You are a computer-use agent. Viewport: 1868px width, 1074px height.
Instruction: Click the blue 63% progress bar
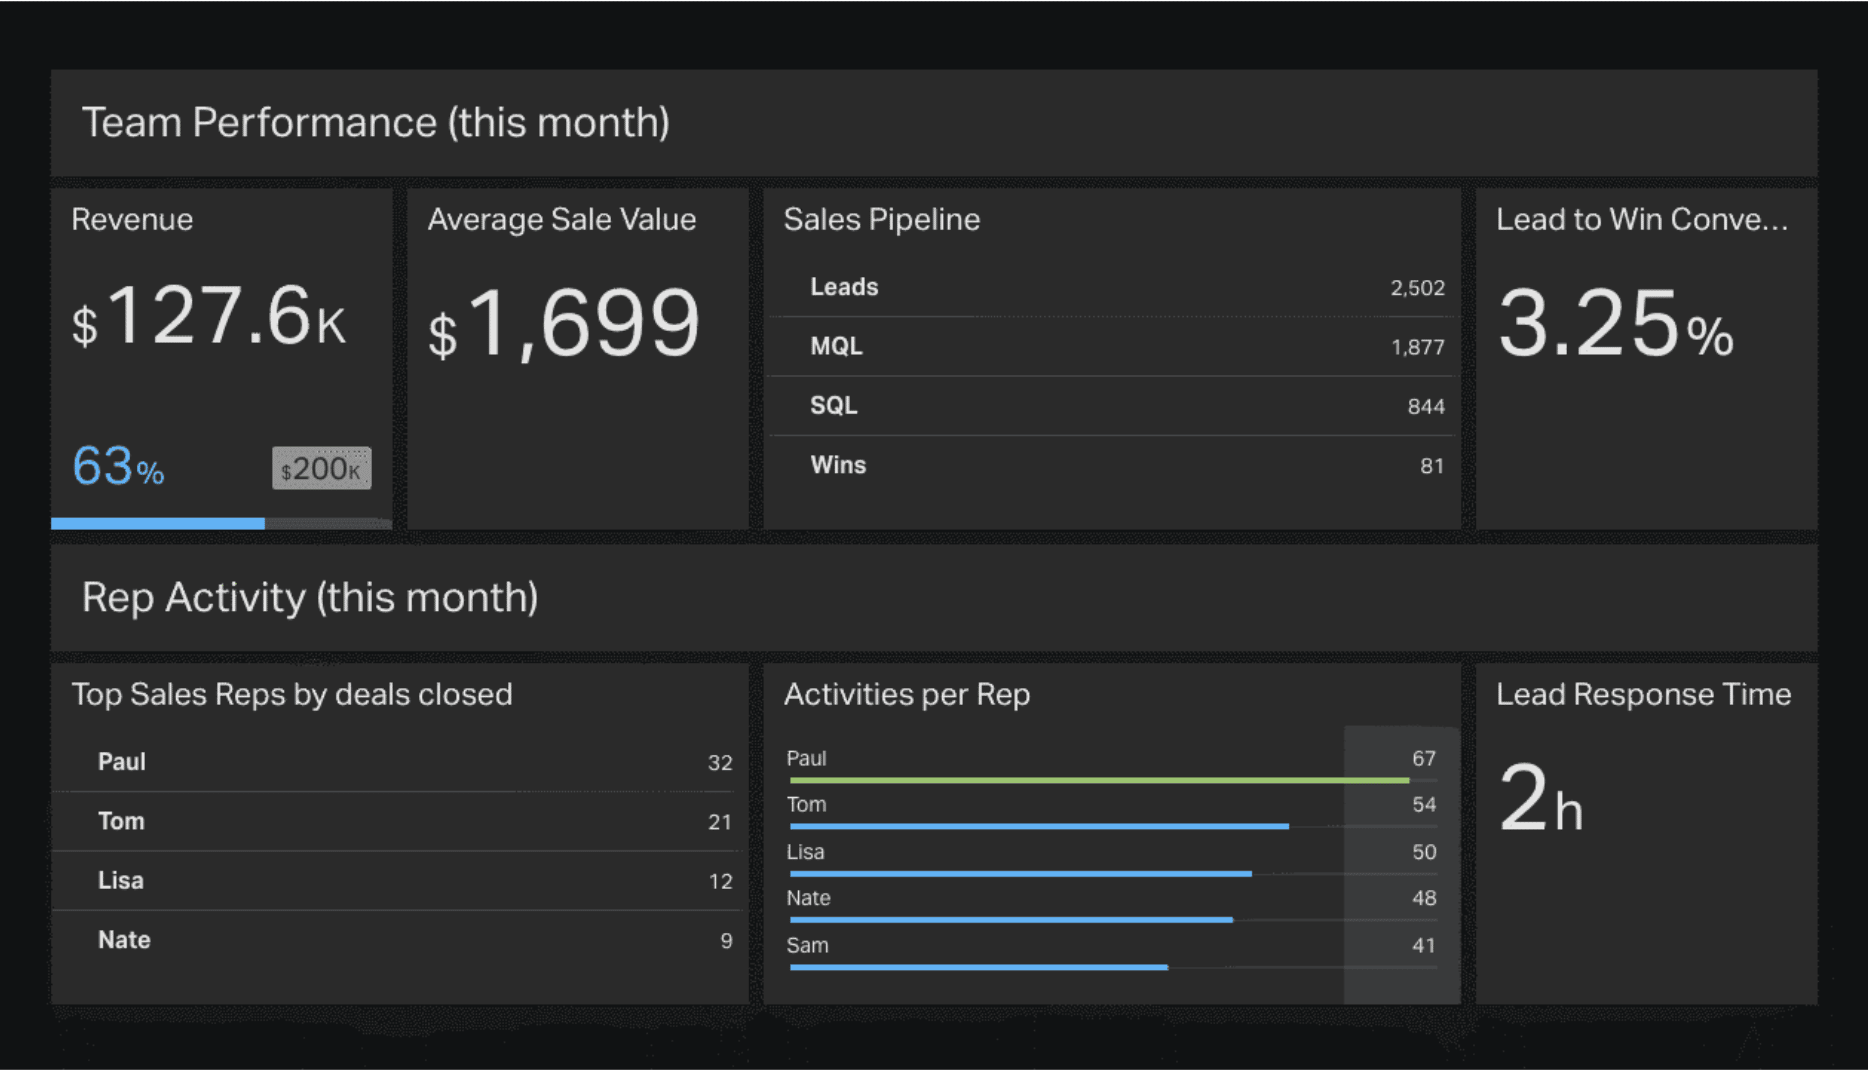coord(157,523)
